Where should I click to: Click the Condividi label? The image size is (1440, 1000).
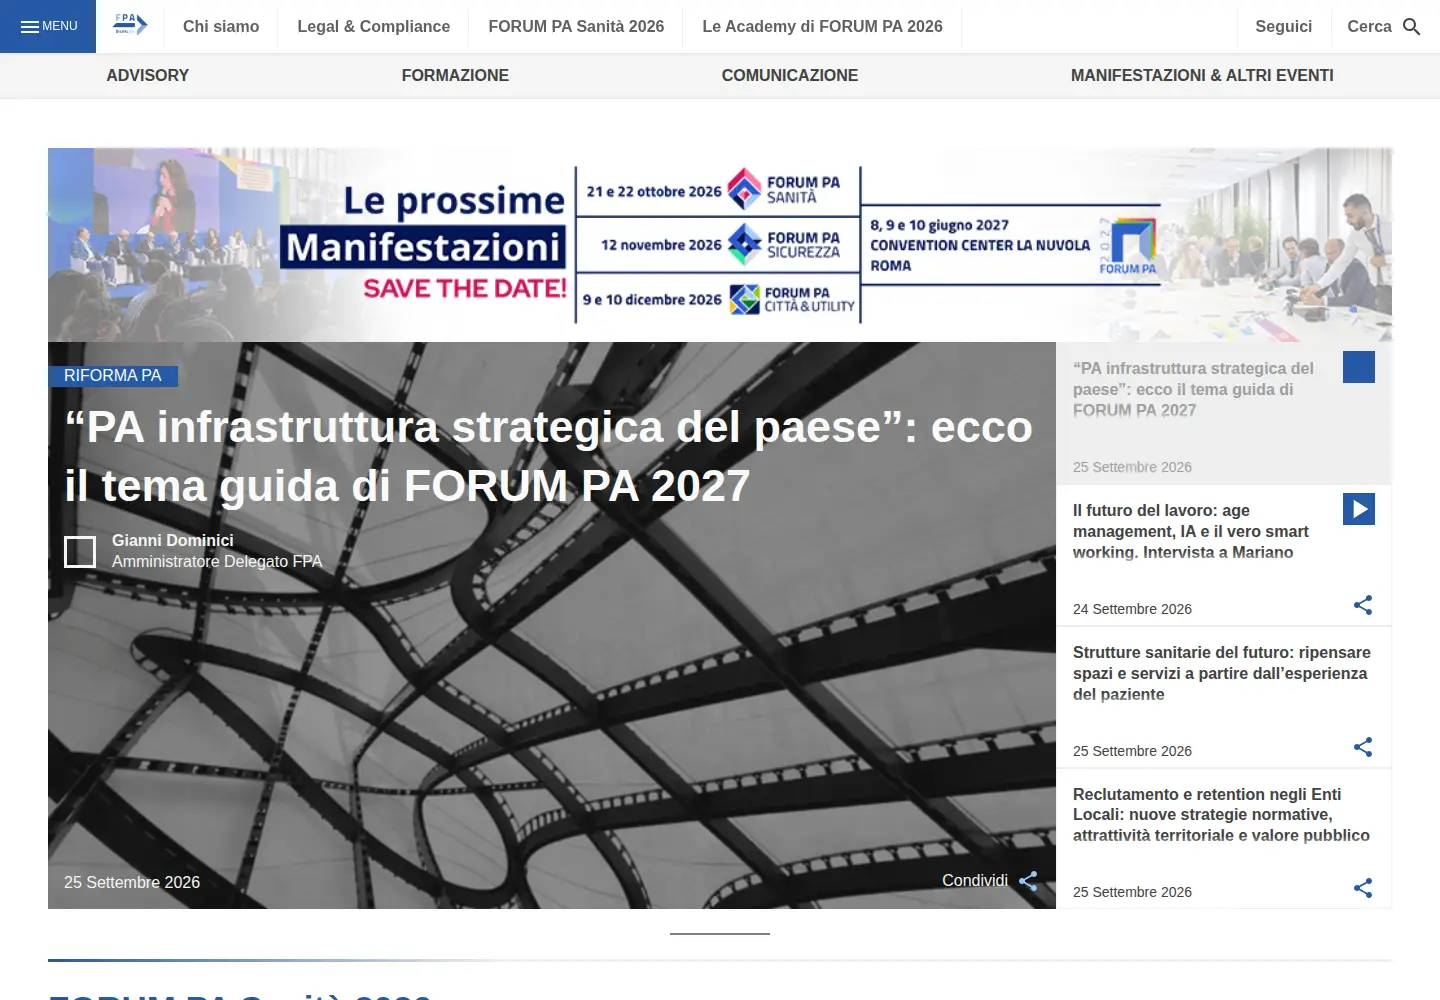tap(975, 881)
